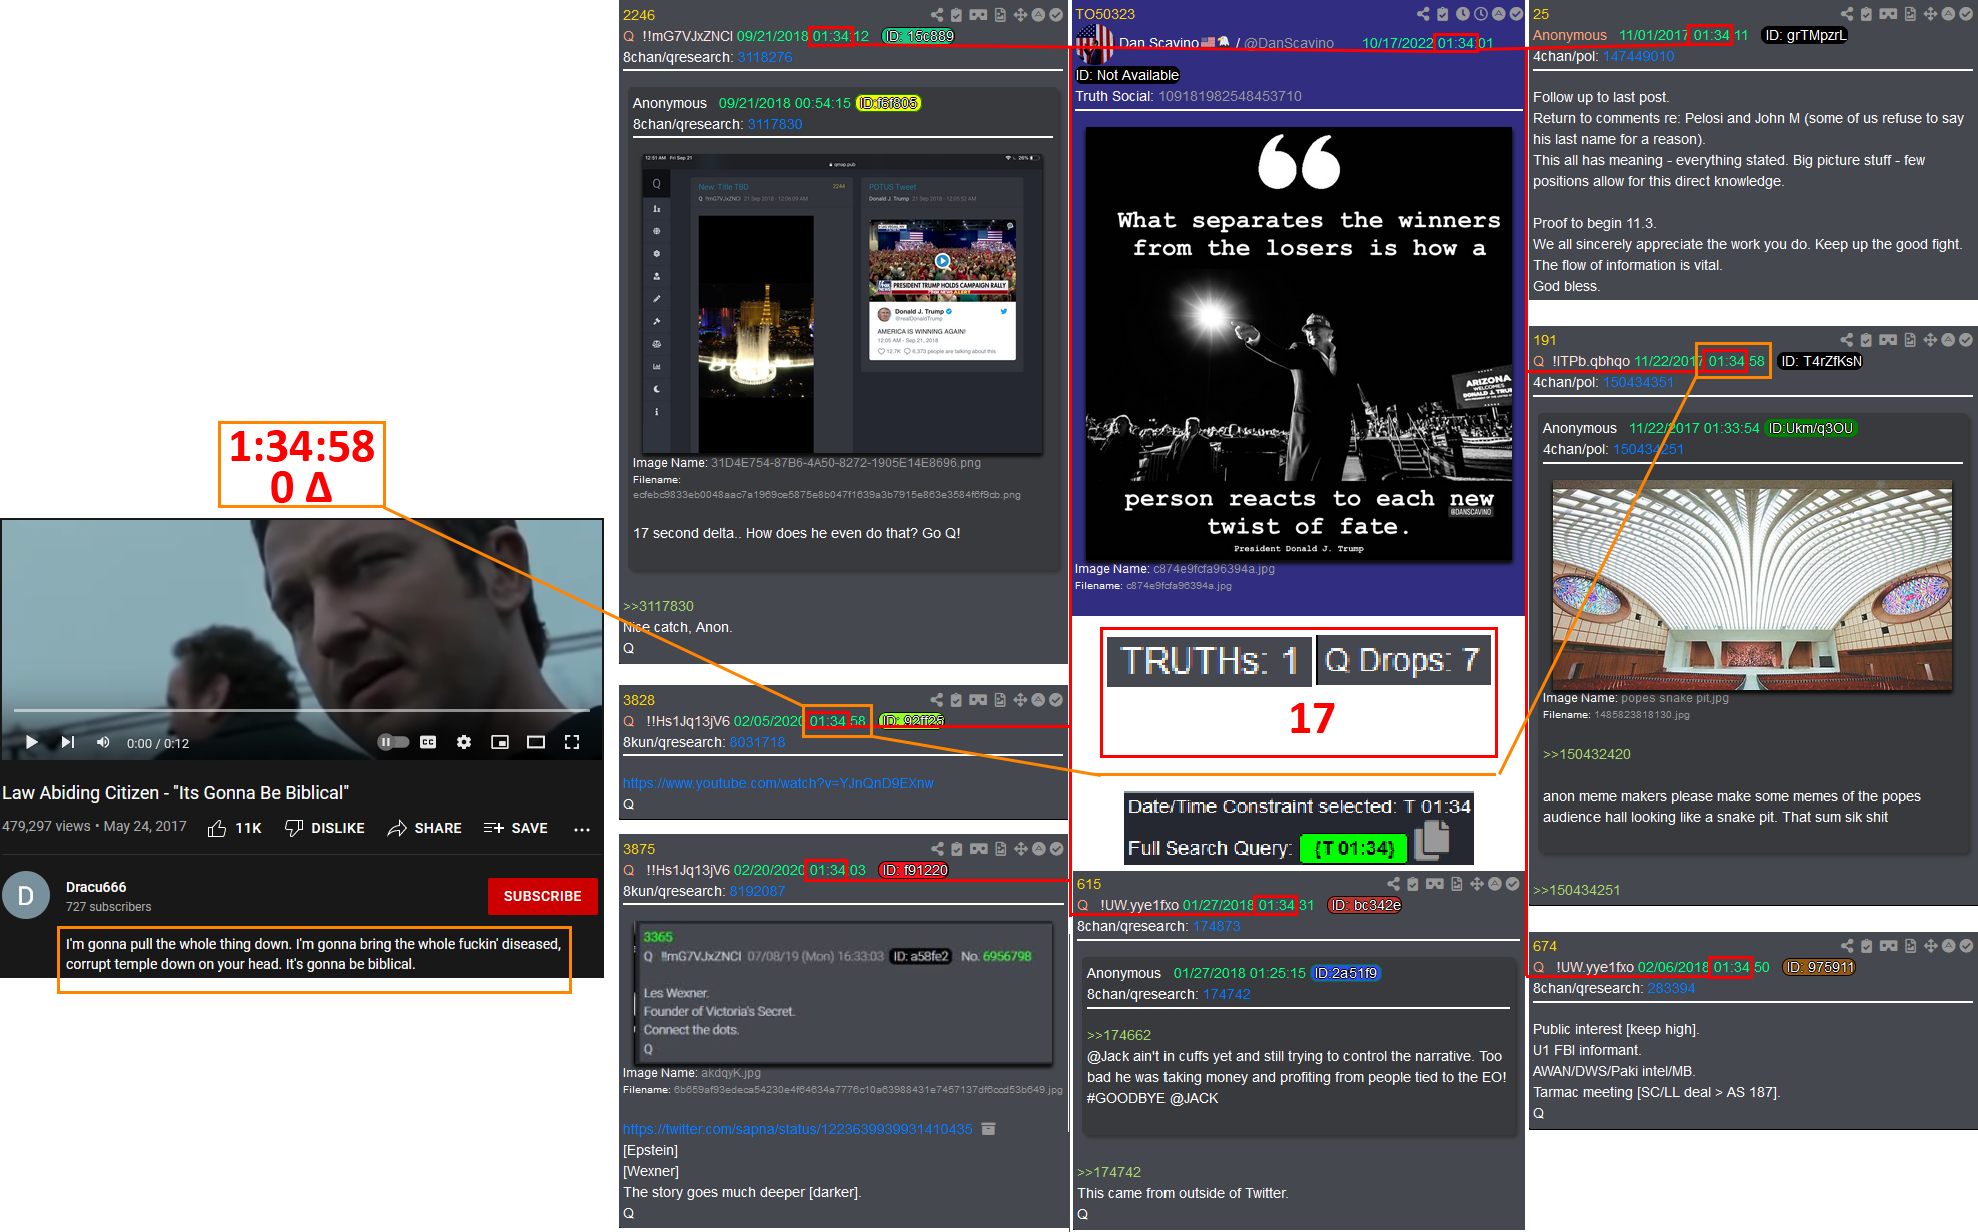
Task: Open the YouTube watch link in post 3828
Action: coord(778,783)
